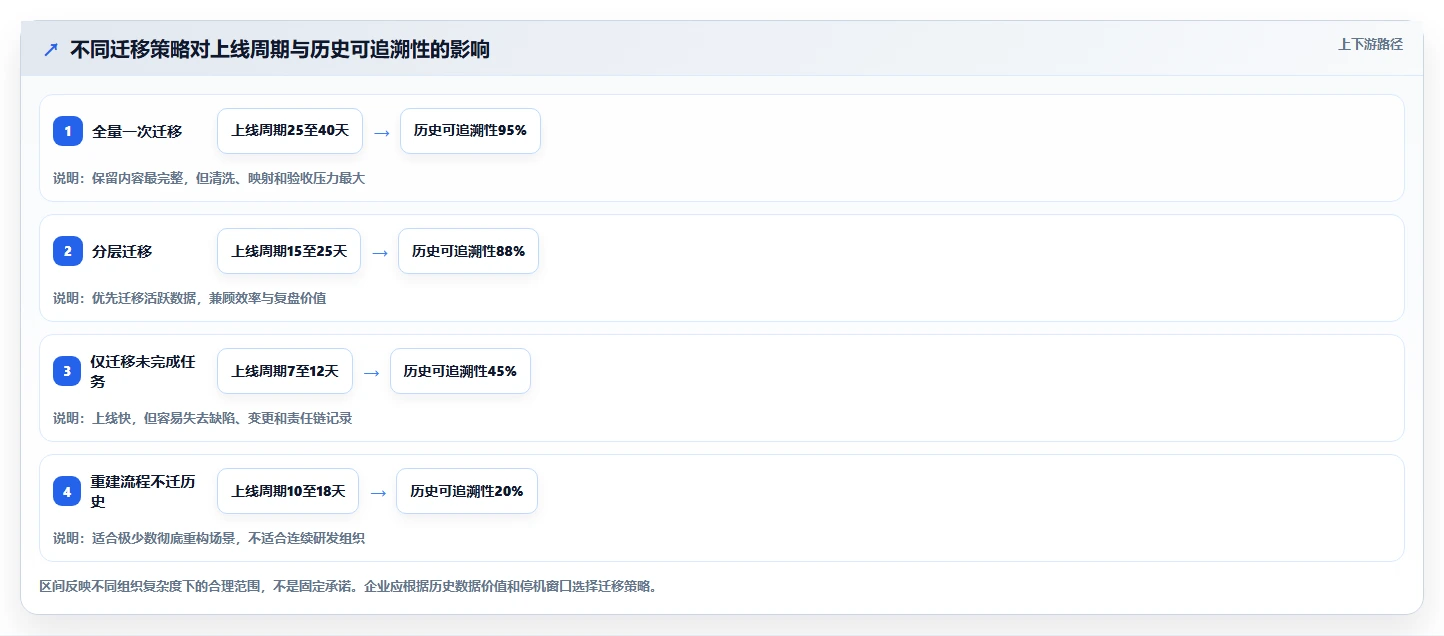Click step badge number 2

click(68, 251)
